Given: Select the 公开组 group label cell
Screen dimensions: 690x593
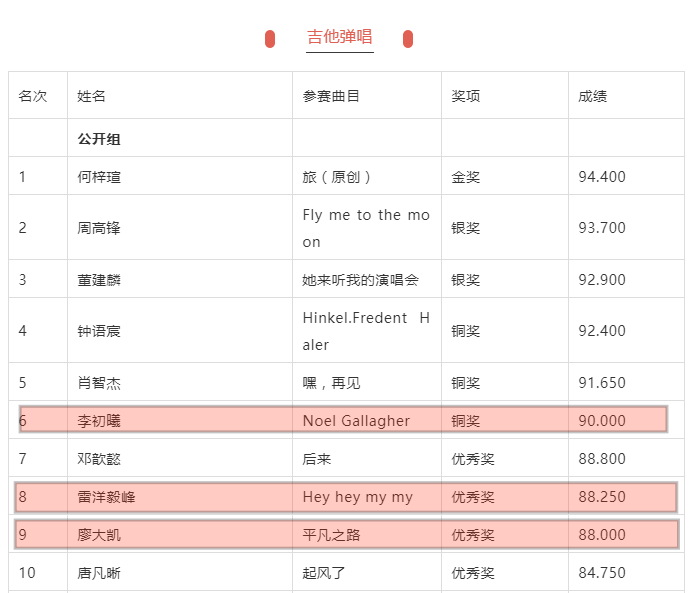Looking at the screenshot, I should click(99, 139).
